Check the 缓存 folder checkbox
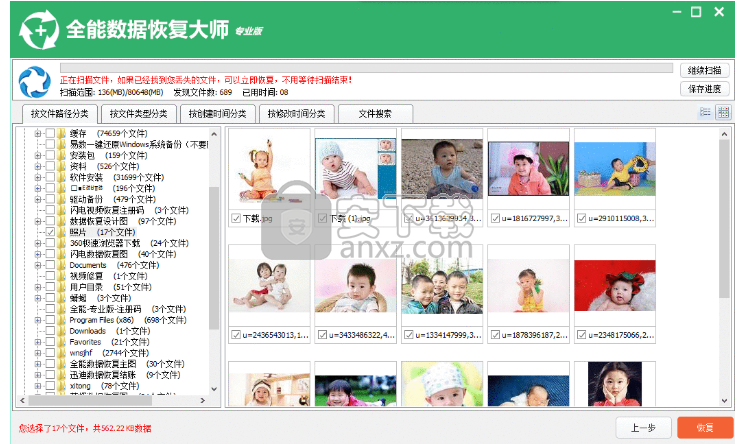 (50, 133)
